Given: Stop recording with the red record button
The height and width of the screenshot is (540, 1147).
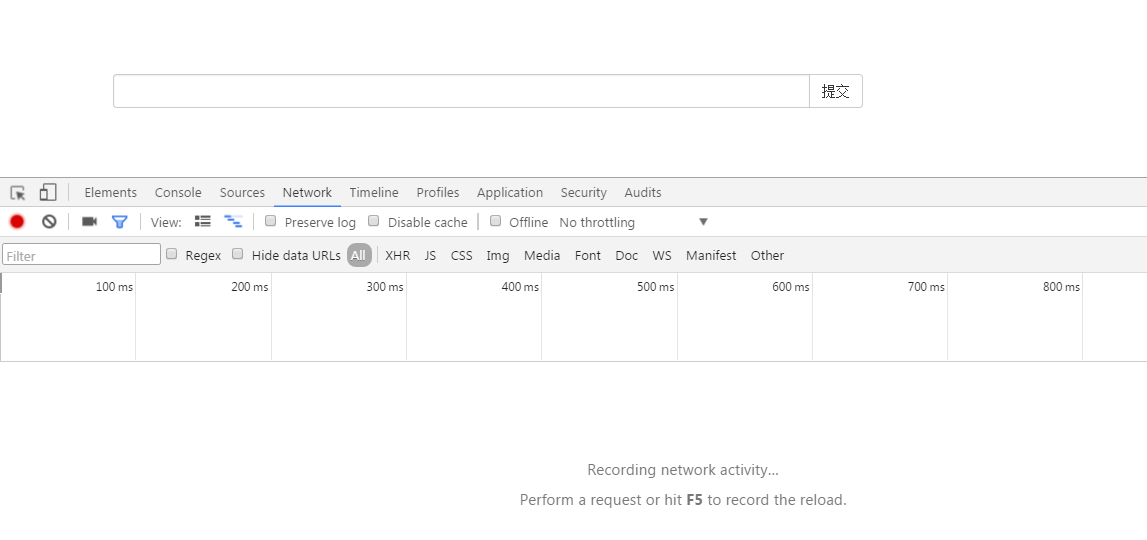Looking at the screenshot, I should pos(17,222).
